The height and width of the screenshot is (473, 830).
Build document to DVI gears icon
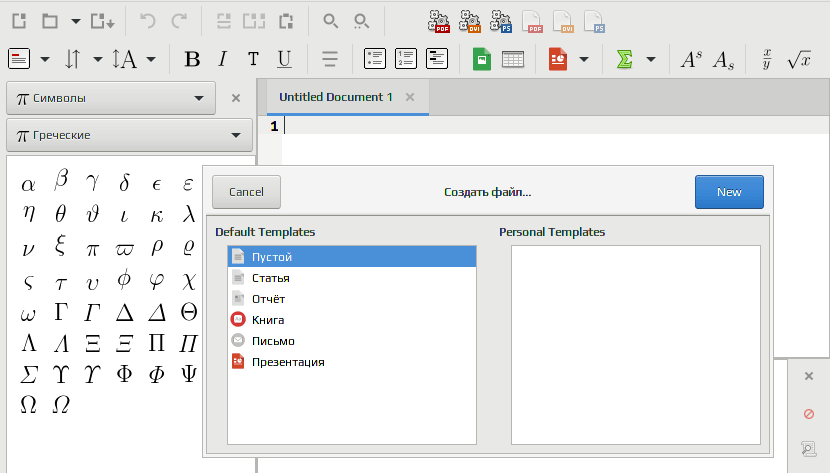pyautogui.click(x=470, y=22)
